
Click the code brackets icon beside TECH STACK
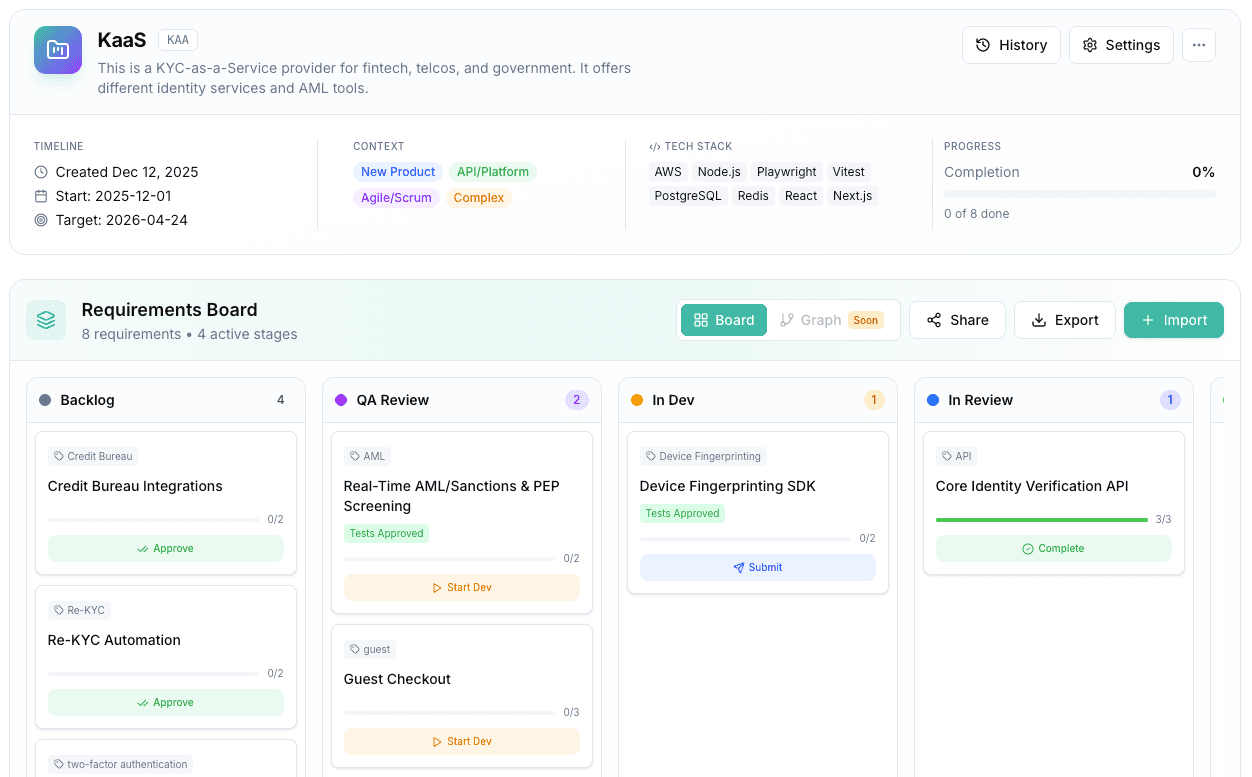tap(655, 146)
